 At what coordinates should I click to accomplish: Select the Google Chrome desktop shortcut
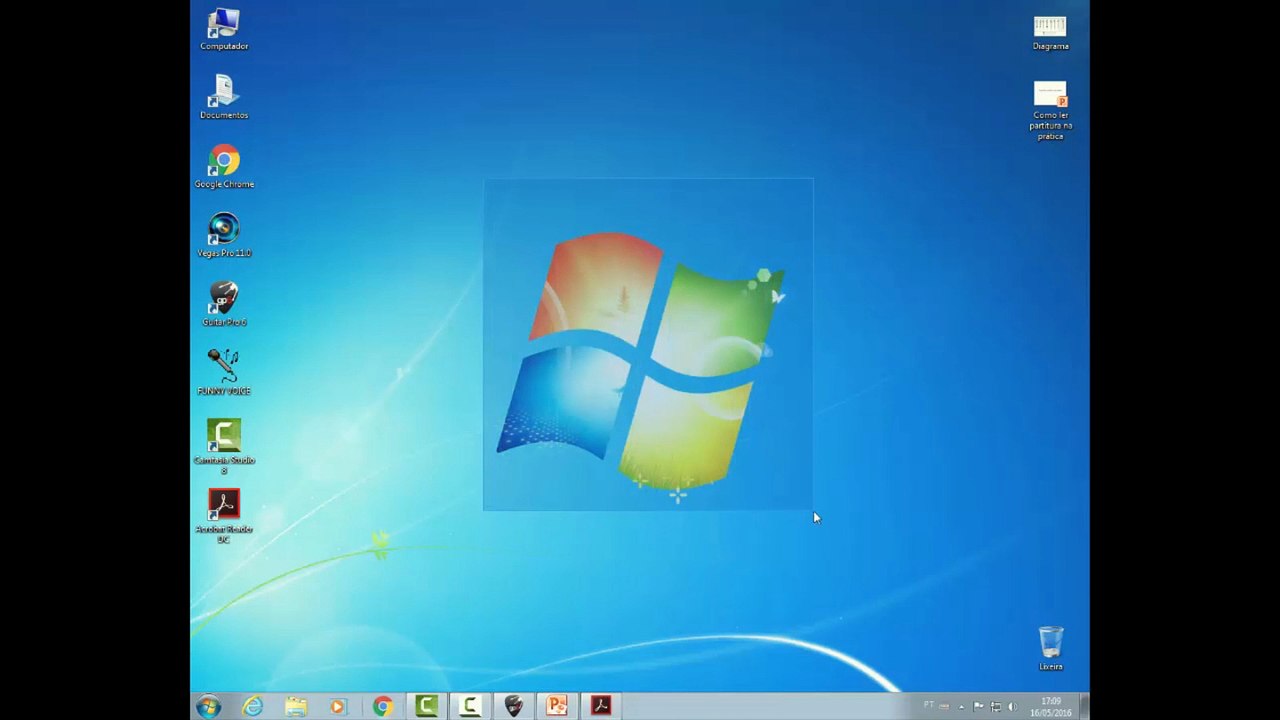(x=224, y=168)
